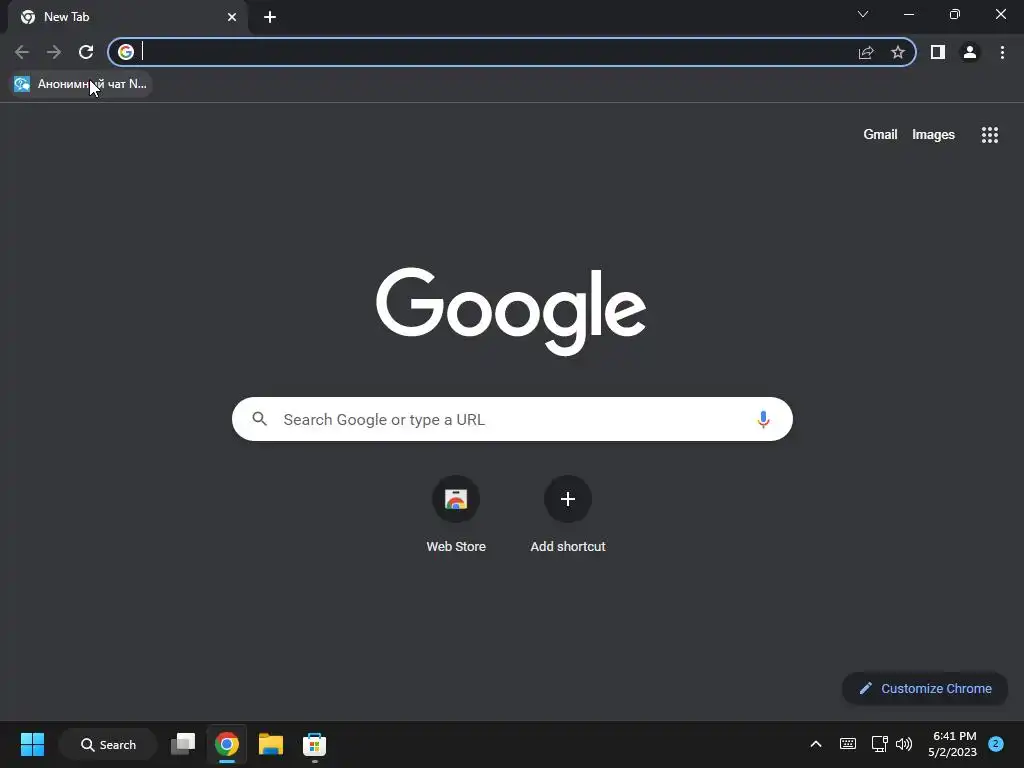The width and height of the screenshot is (1024, 768).
Task: Open the Google apps grid
Action: [990, 135]
